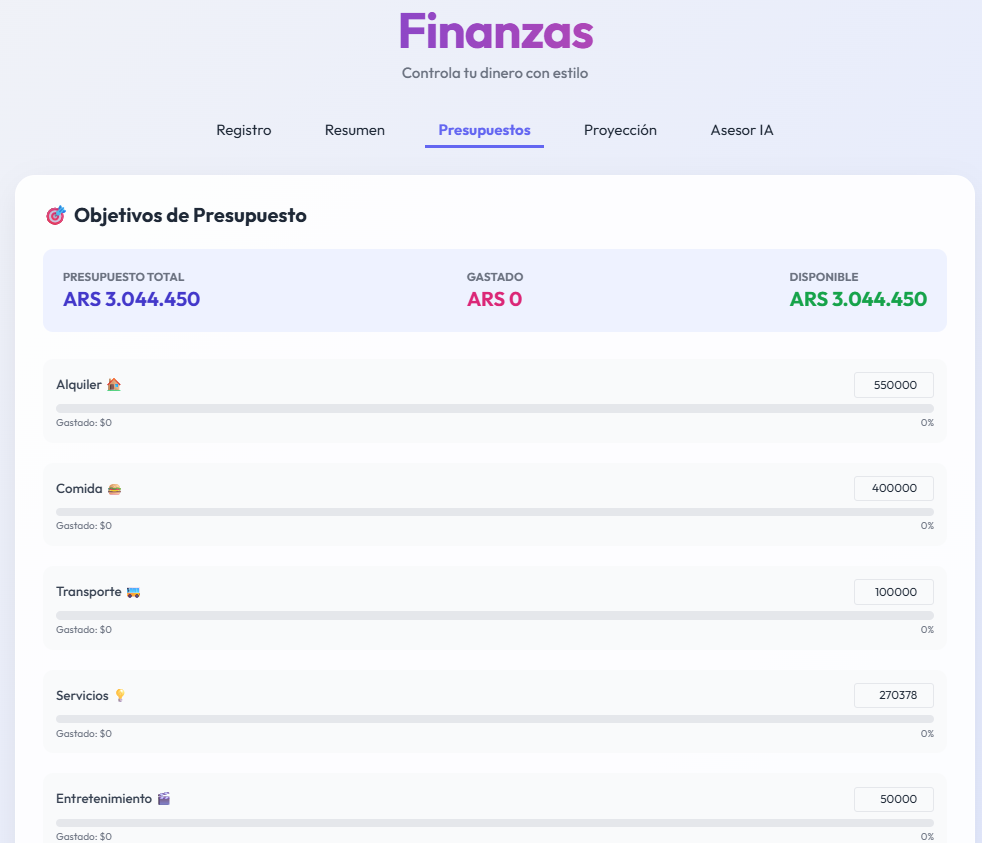The height and width of the screenshot is (843, 982).
Task: Focus the Entretenimiento budget input with 50000
Action: click(894, 799)
